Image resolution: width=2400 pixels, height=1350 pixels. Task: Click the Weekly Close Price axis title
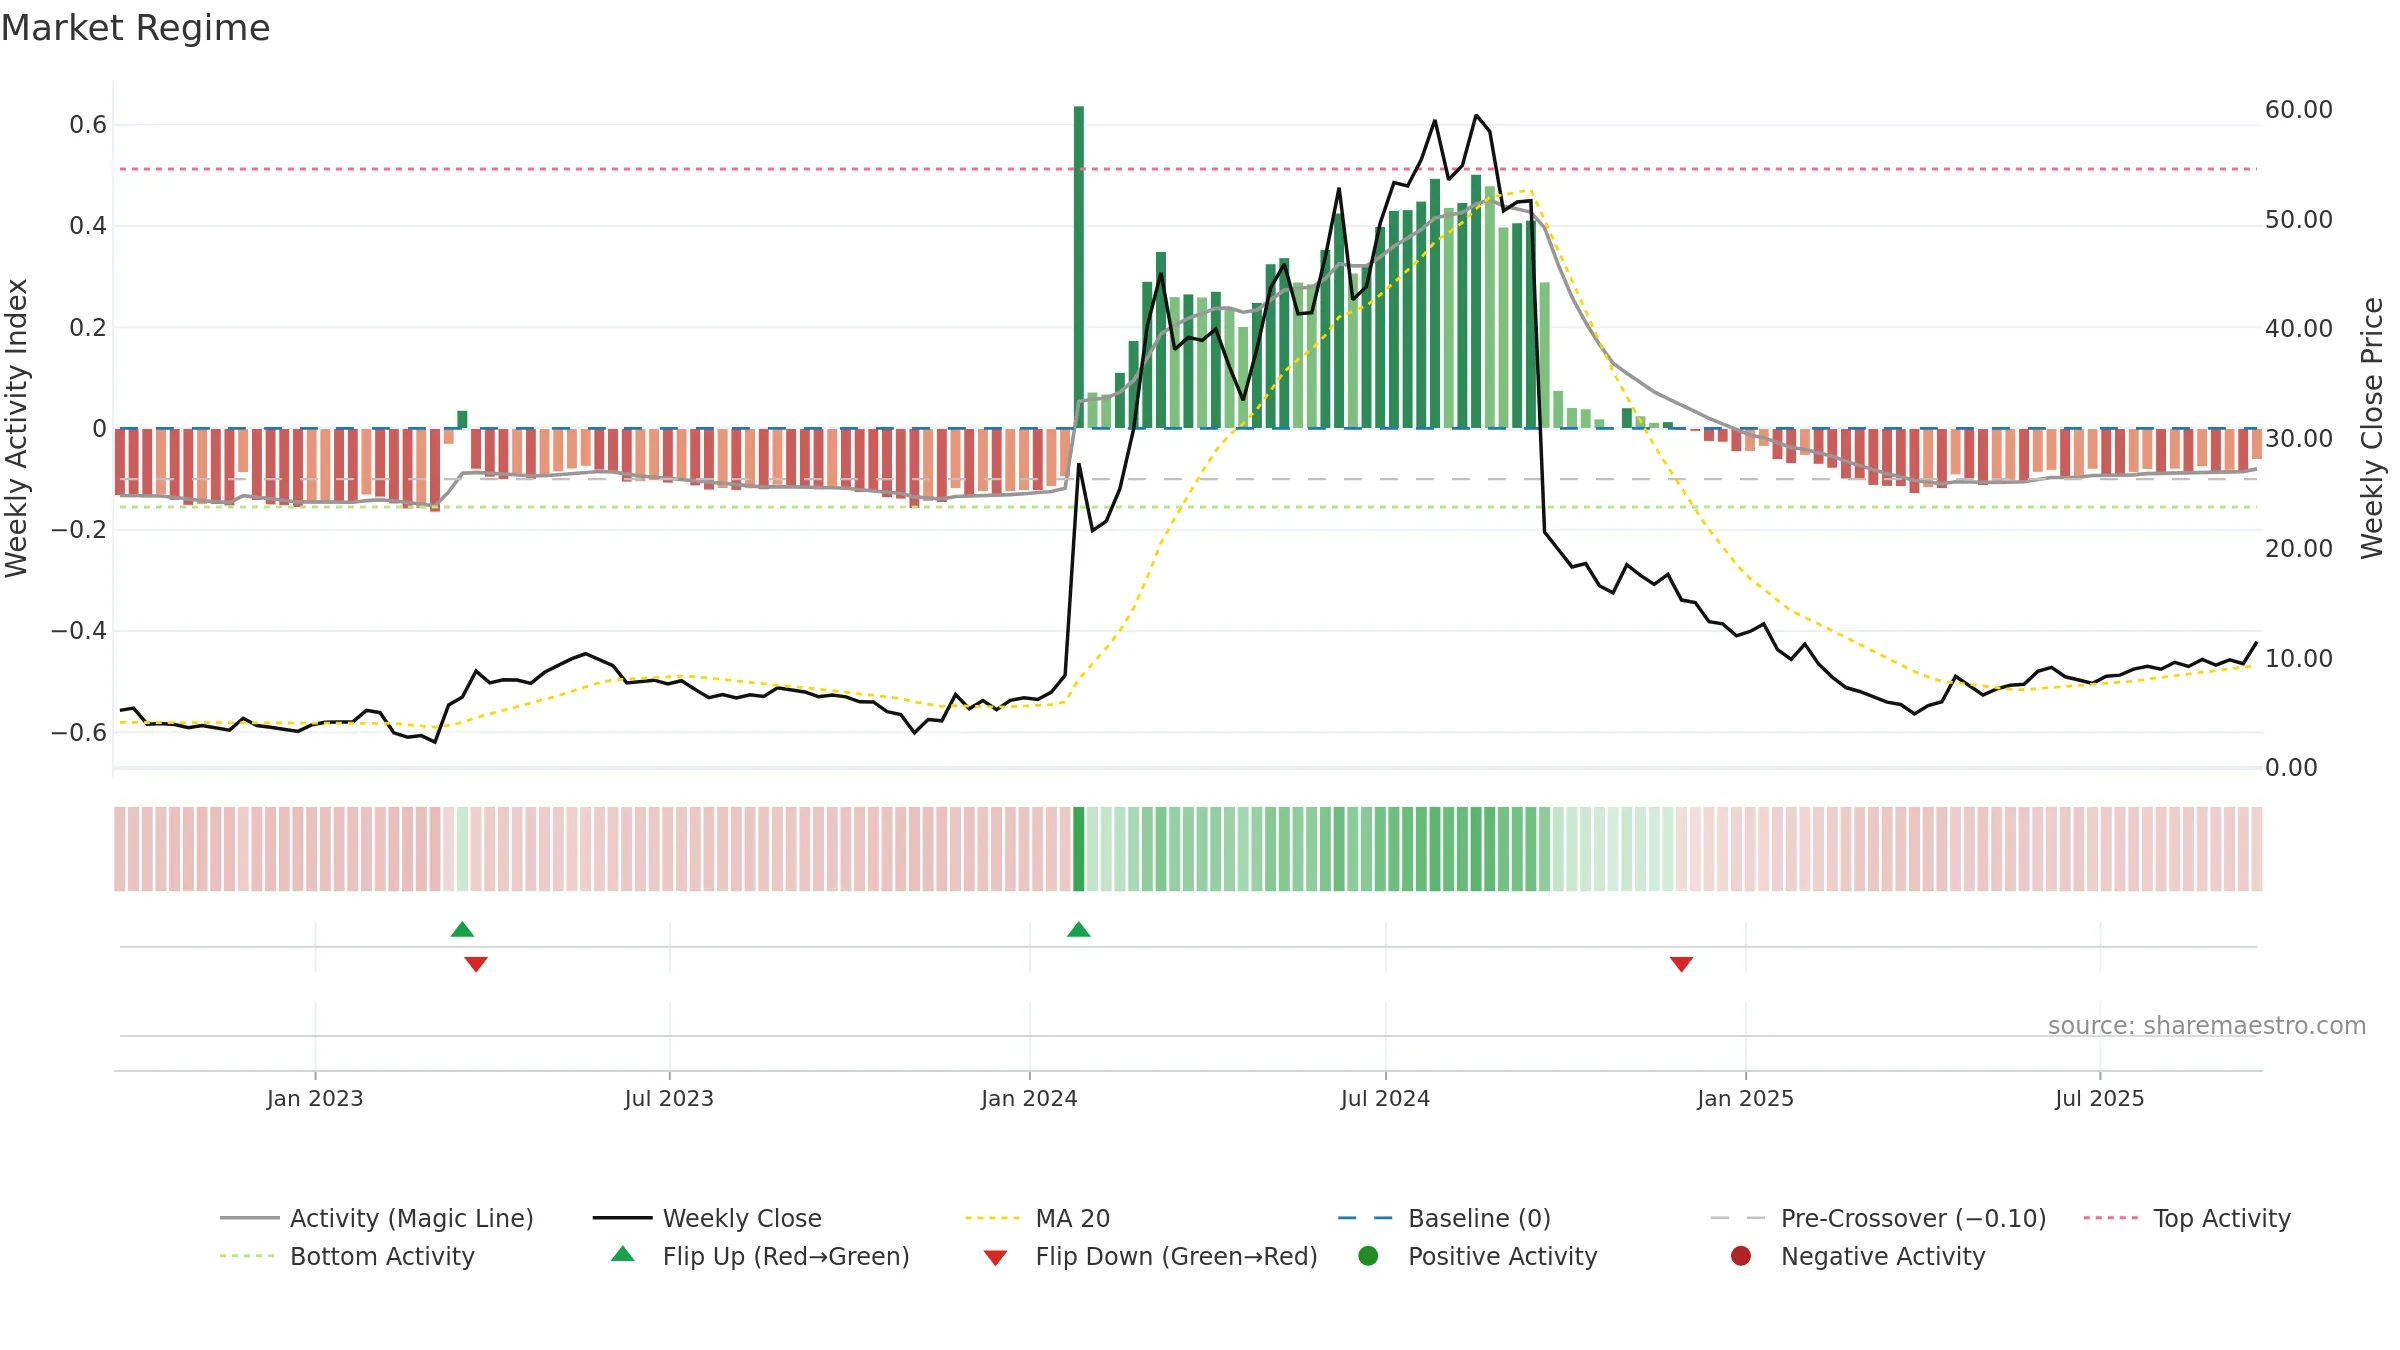point(2372,428)
